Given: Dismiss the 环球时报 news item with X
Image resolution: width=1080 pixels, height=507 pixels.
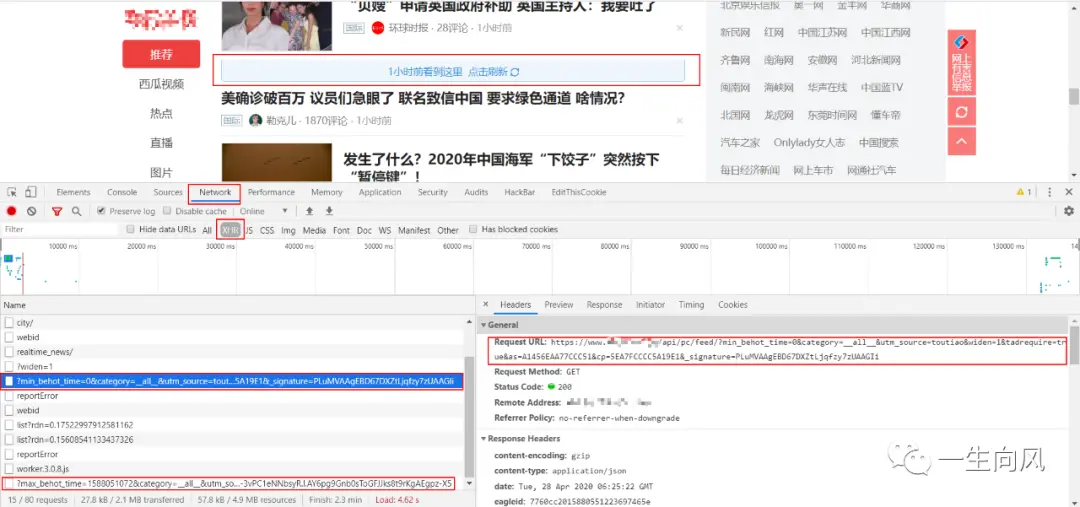Looking at the screenshot, I should [x=680, y=28].
